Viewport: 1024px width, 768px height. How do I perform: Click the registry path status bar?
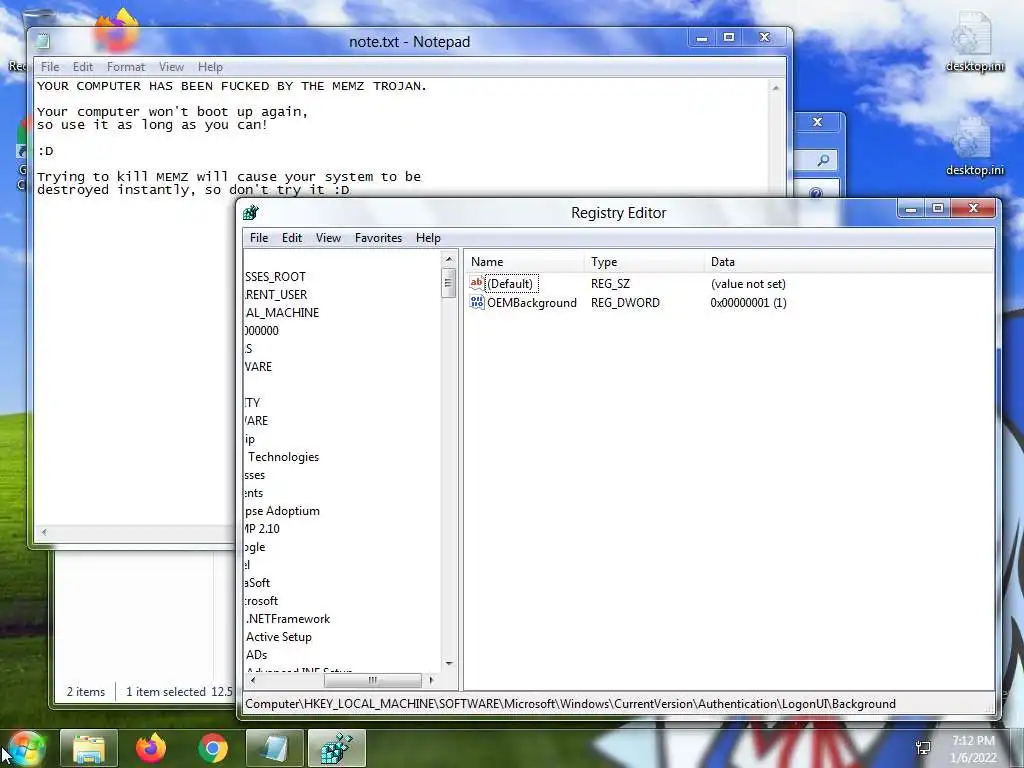[x=618, y=704]
